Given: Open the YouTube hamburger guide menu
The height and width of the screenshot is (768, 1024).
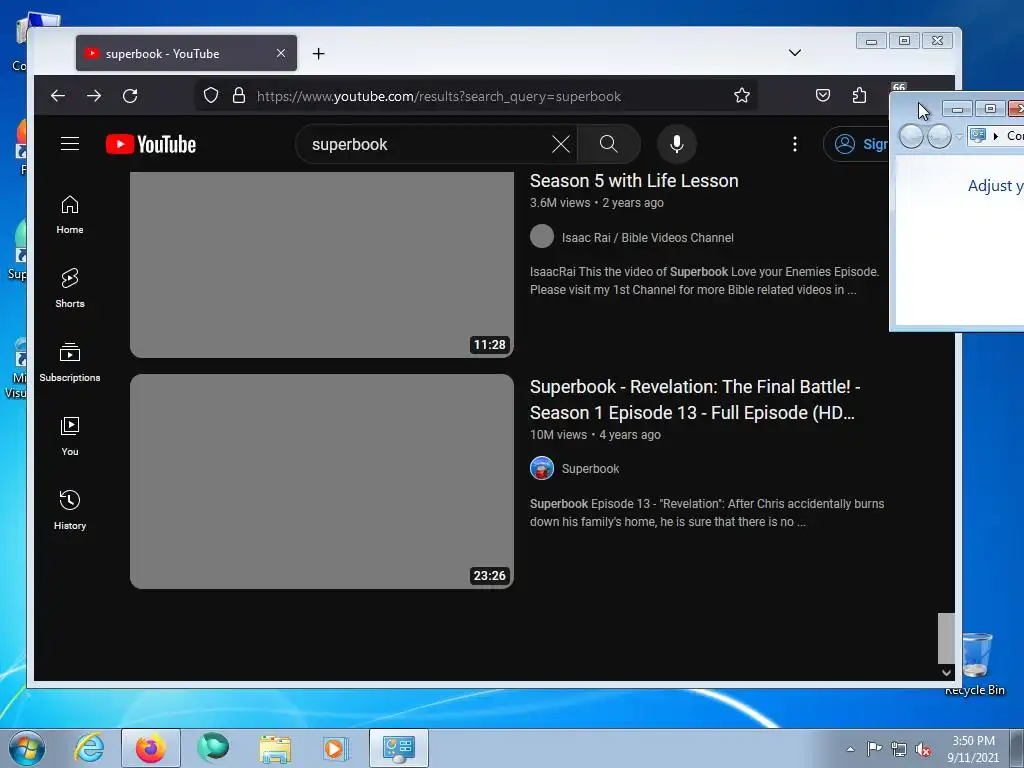Looking at the screenshot, I should point(70,144).
